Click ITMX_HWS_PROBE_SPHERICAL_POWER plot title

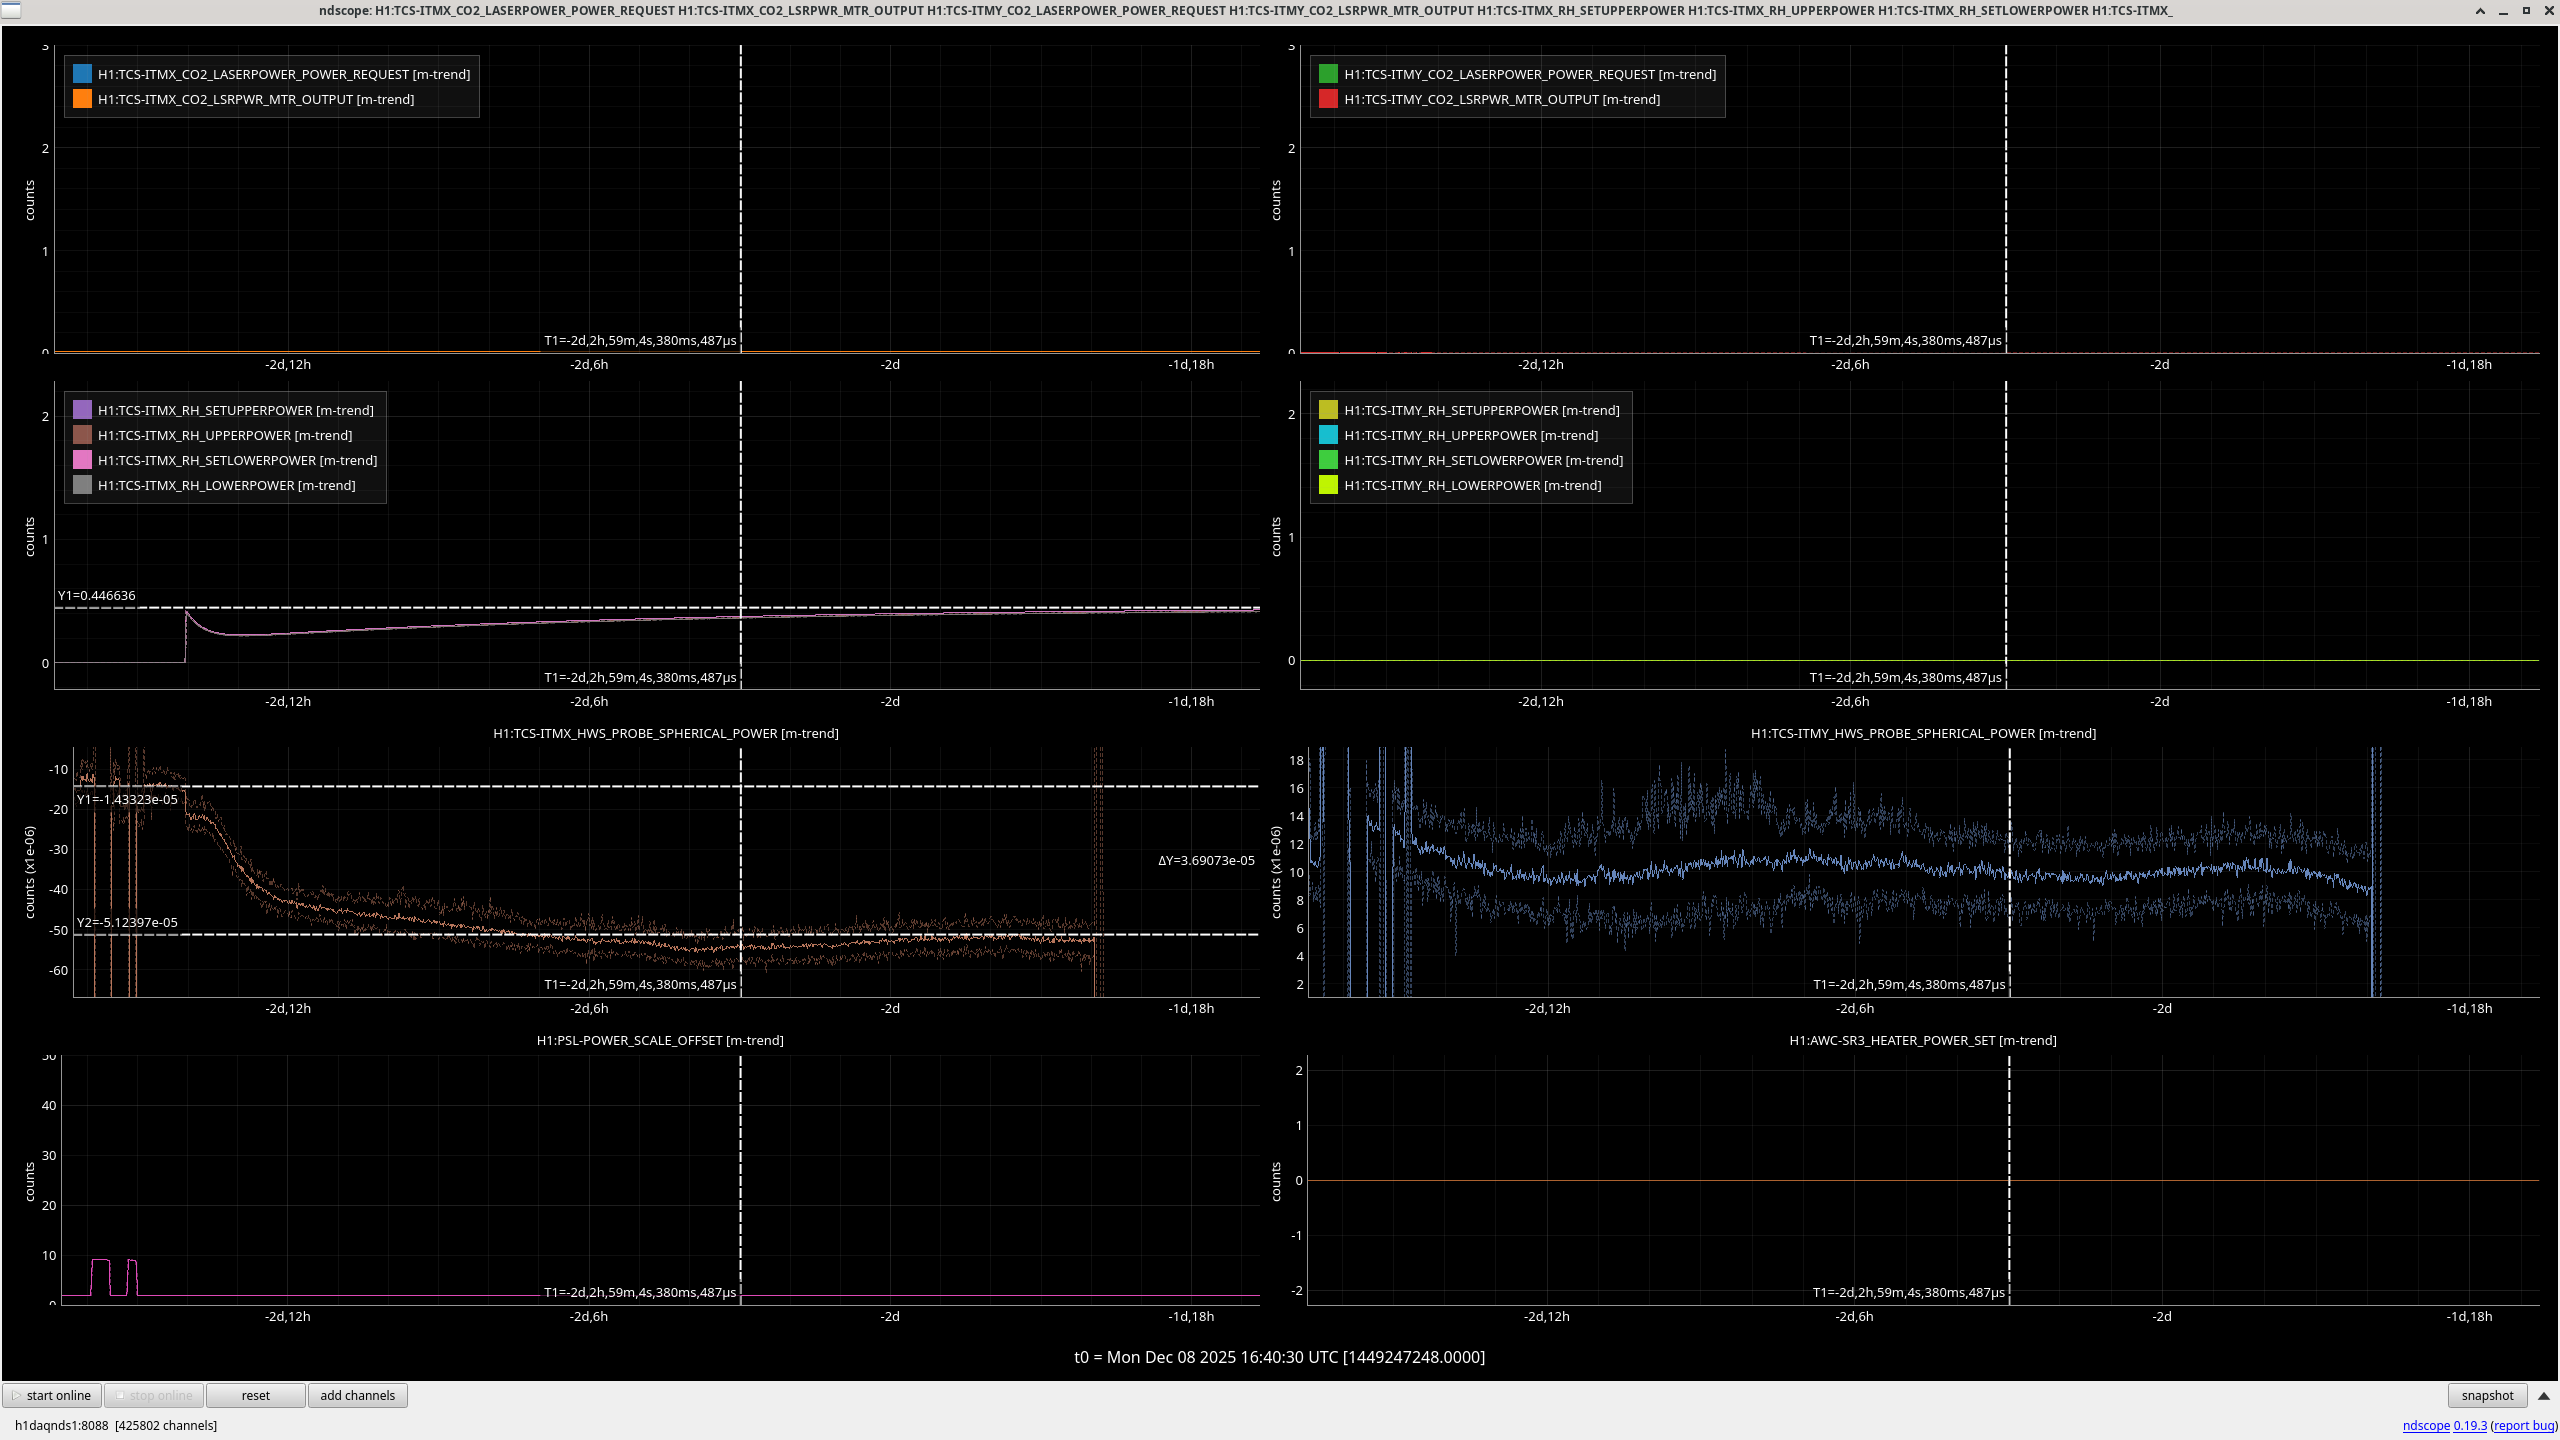[x=665, y=733]
